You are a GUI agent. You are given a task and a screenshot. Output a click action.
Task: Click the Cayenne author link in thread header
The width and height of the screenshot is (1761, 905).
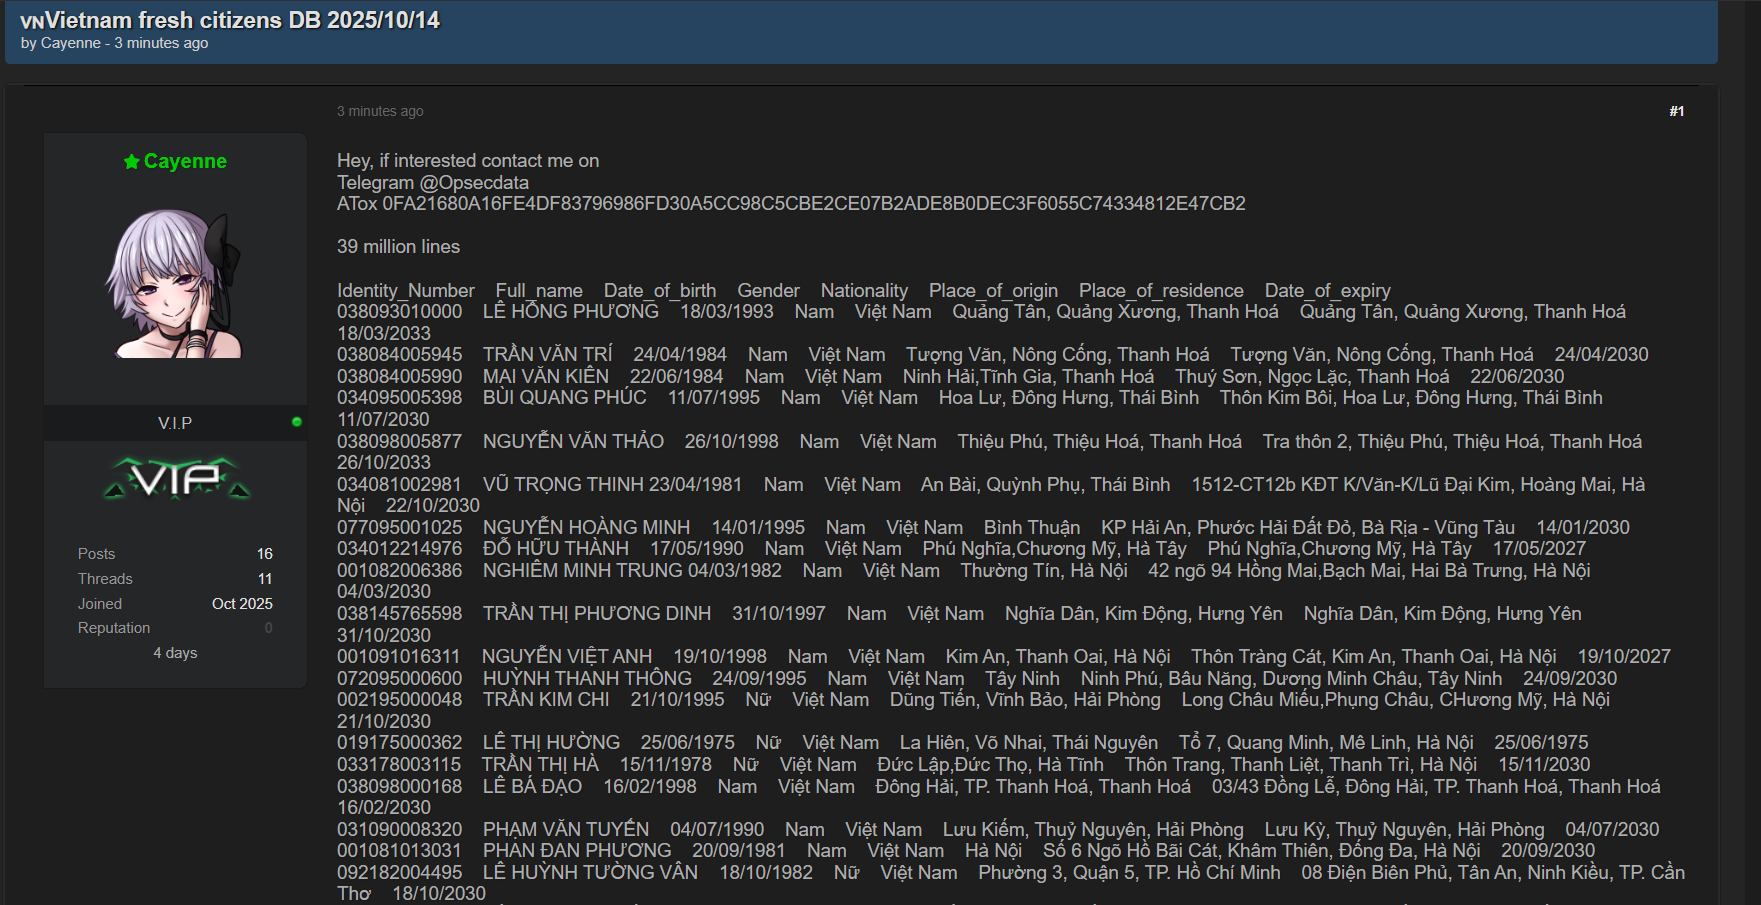70,43
